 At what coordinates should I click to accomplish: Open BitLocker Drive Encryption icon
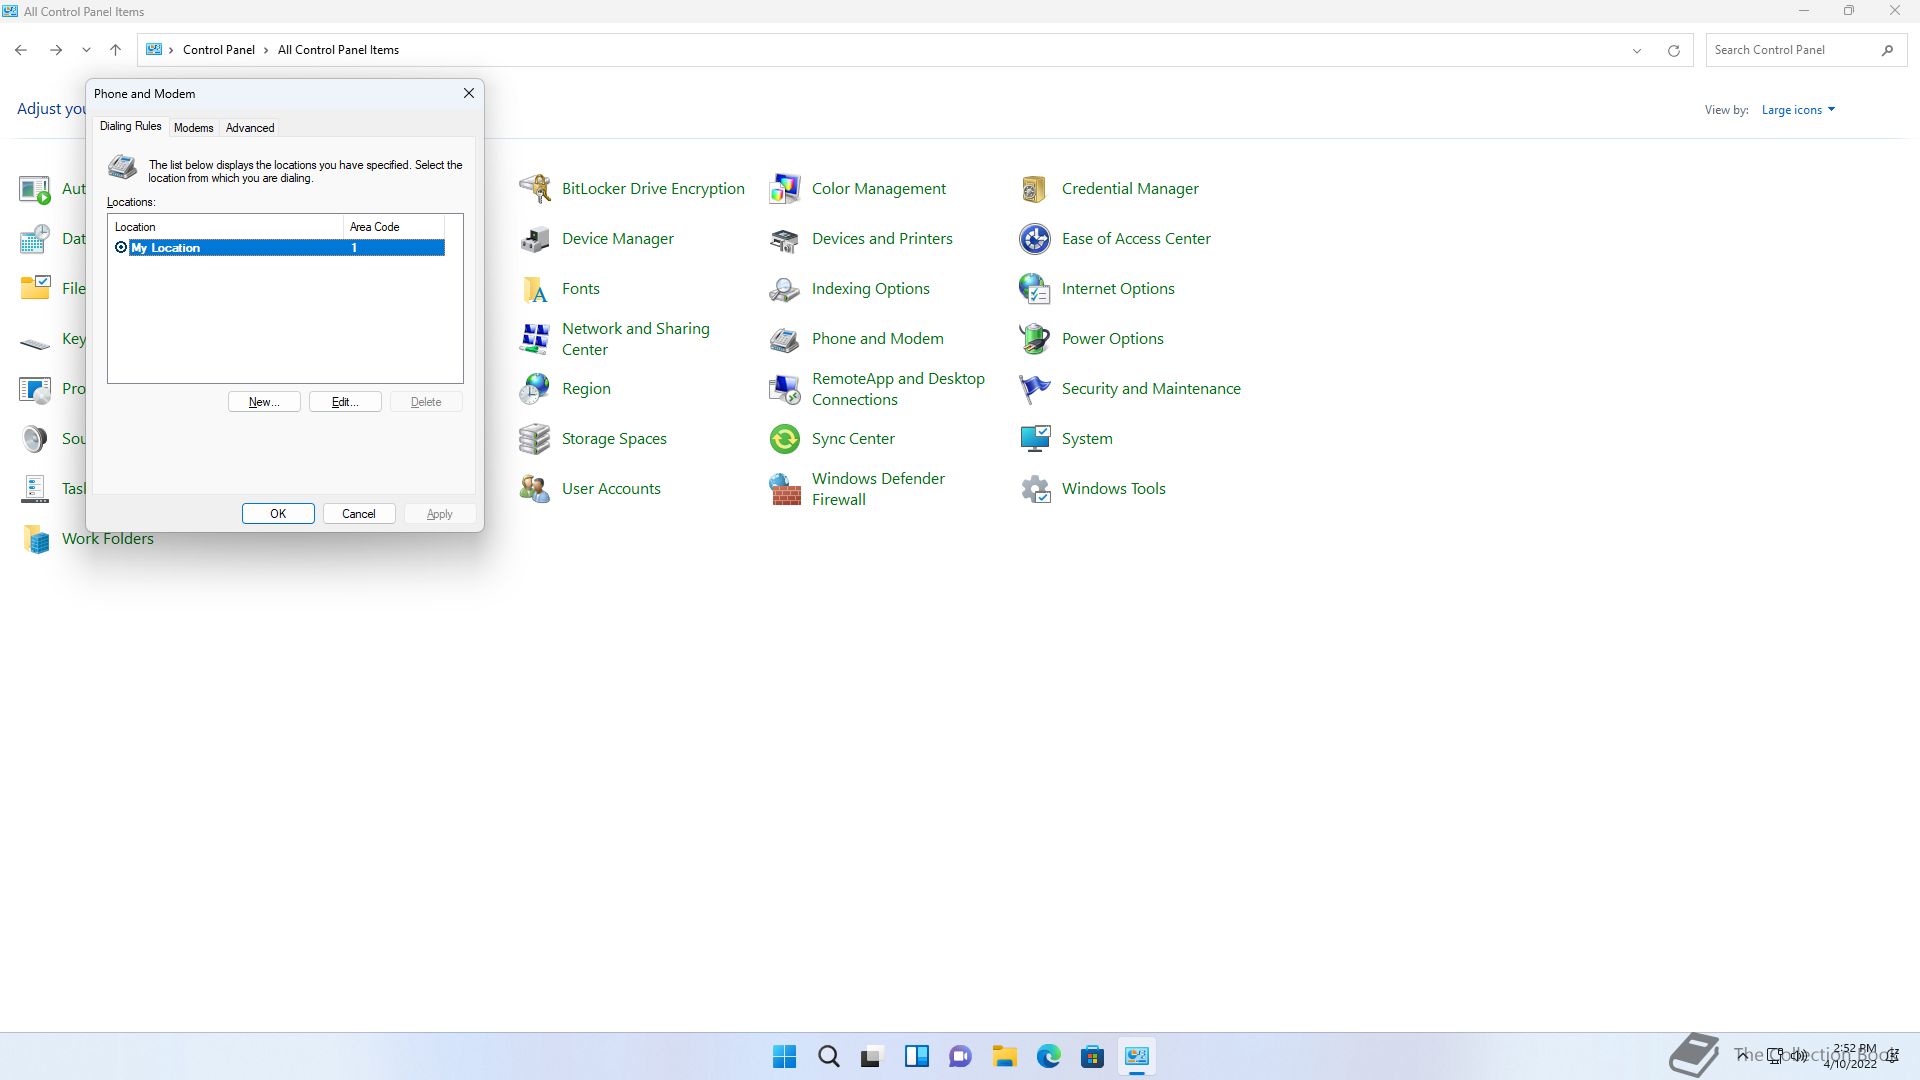pyautogui.click(x=535, y=188)
